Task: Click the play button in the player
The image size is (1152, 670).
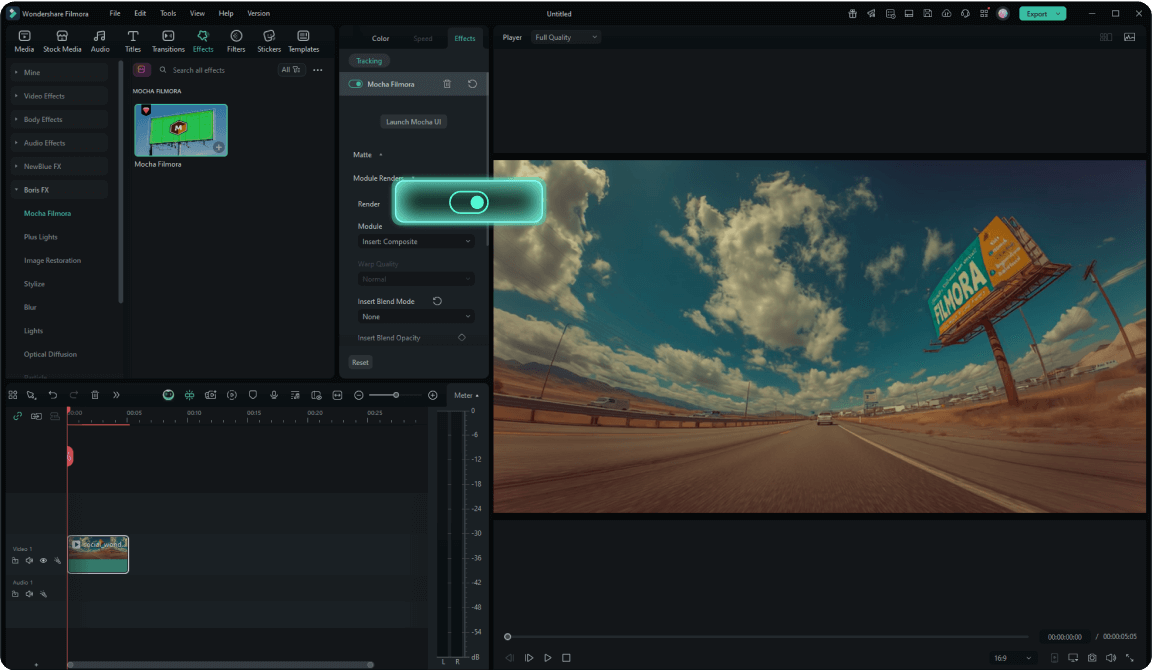Action: [x=547, y=658]
